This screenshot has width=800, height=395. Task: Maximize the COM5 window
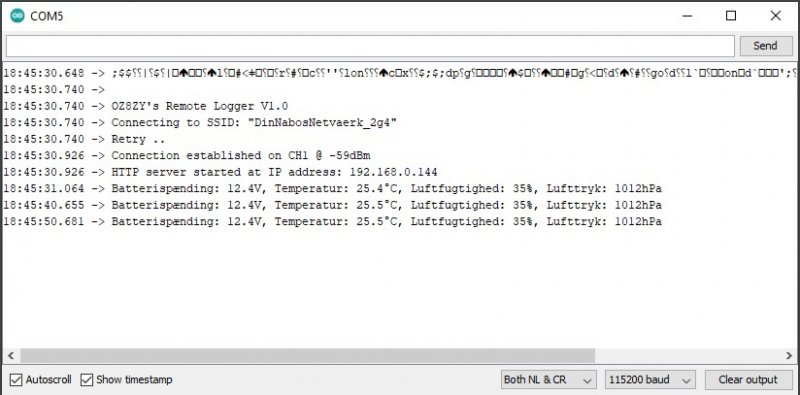tap(731, 16)
